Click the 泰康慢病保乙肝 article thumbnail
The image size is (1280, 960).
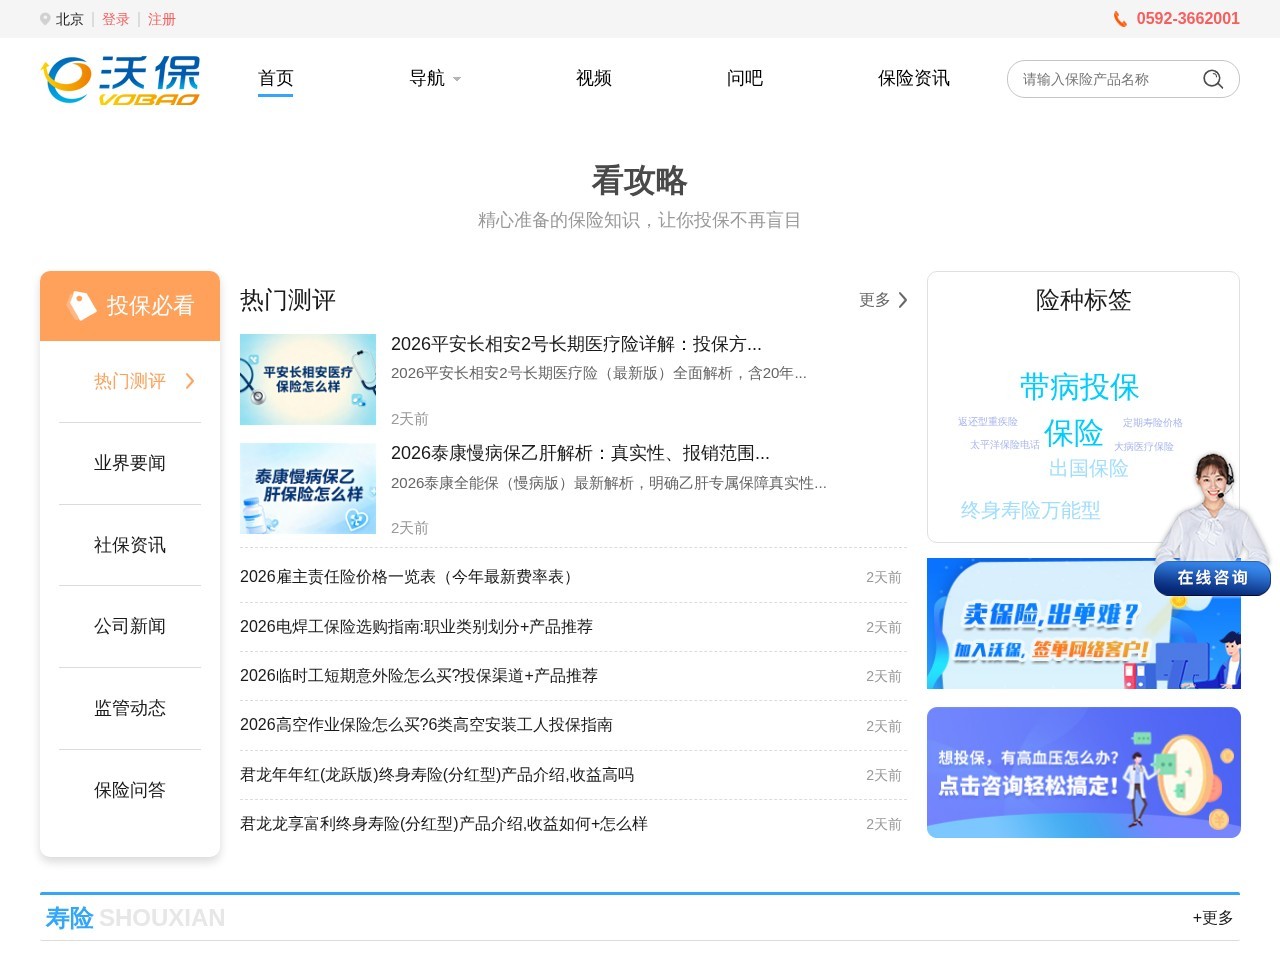pos(308,488)
